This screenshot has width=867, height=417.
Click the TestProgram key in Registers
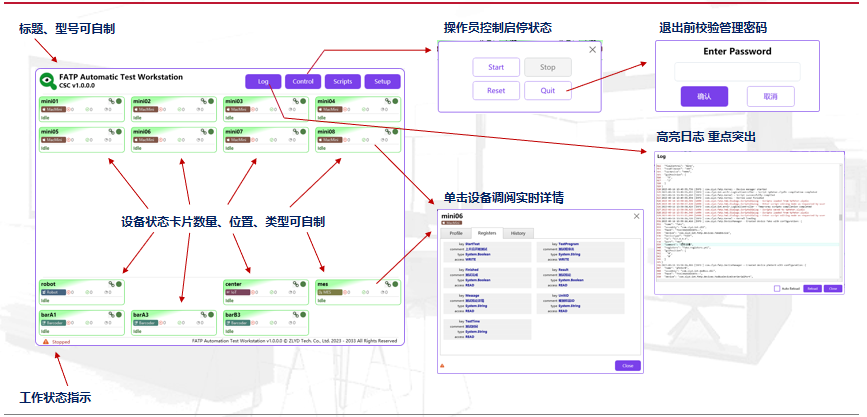[x=567, y=244]
